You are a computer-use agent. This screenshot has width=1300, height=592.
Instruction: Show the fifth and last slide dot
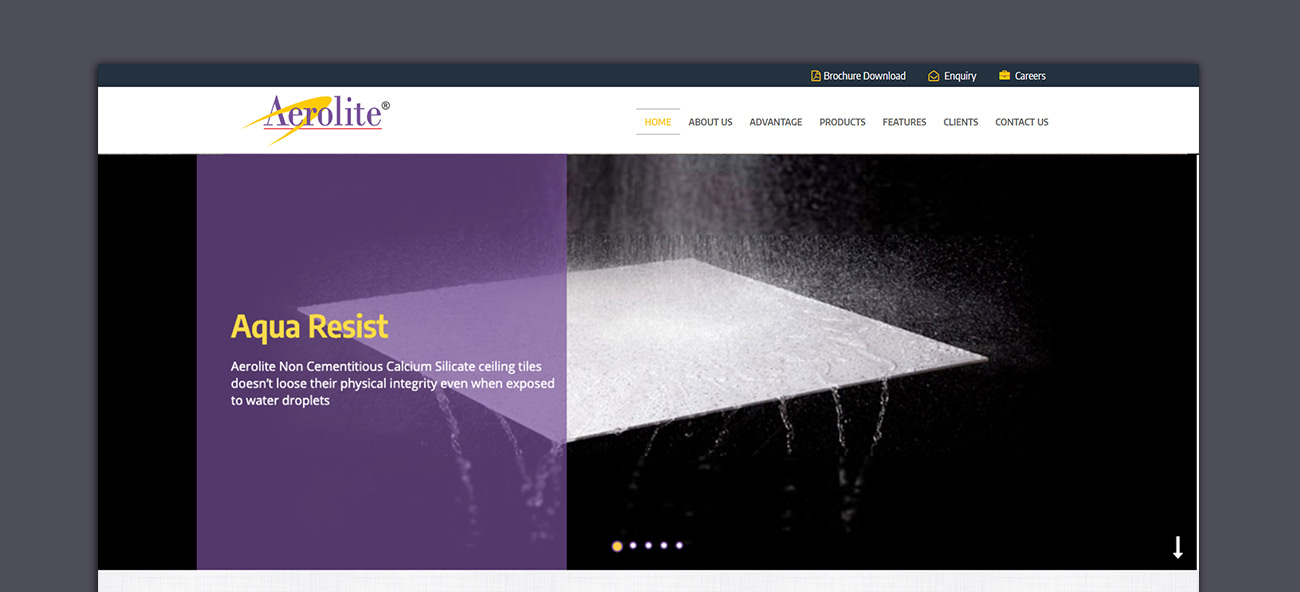click(679, 546)
